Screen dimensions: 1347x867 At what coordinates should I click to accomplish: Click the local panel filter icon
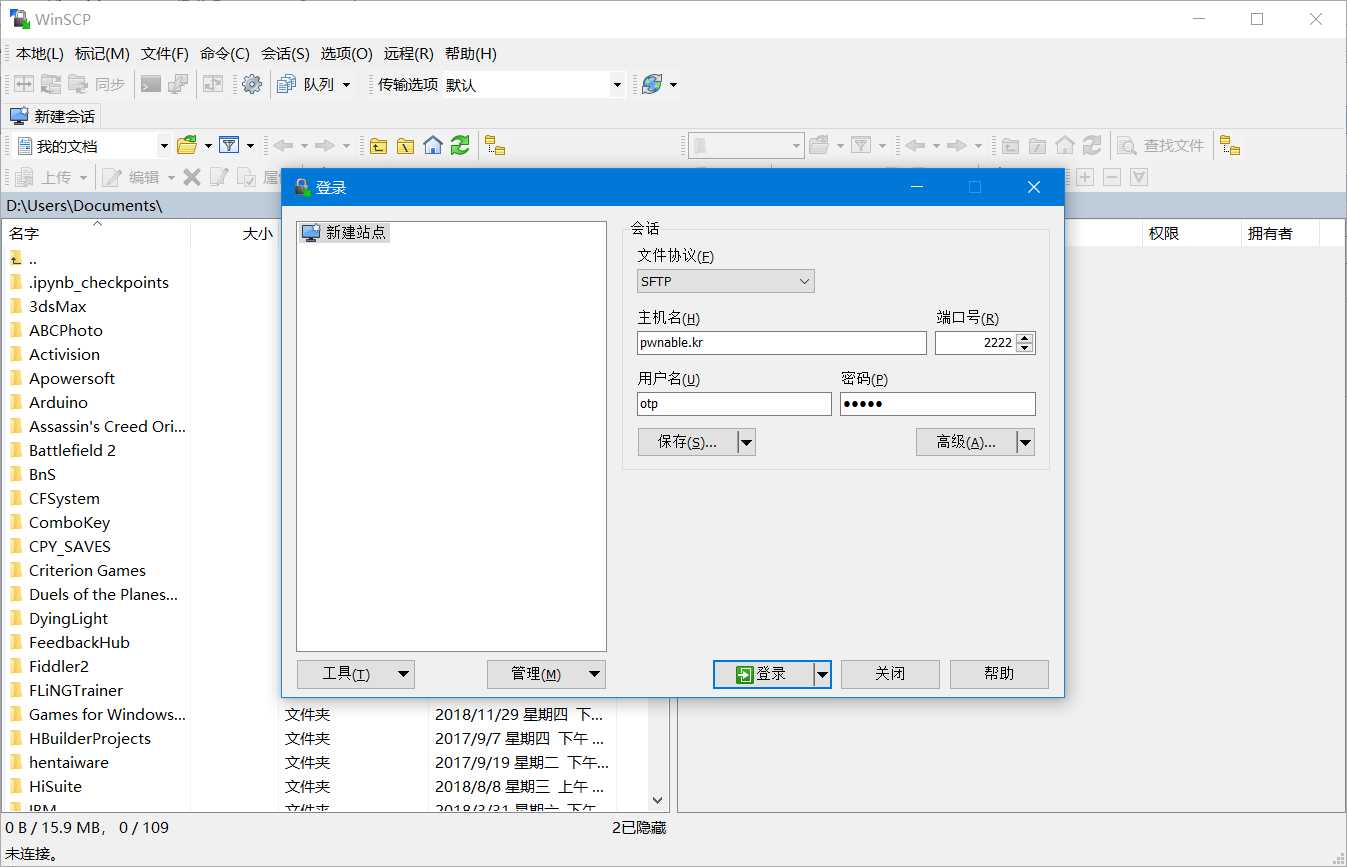coord(229,146)
